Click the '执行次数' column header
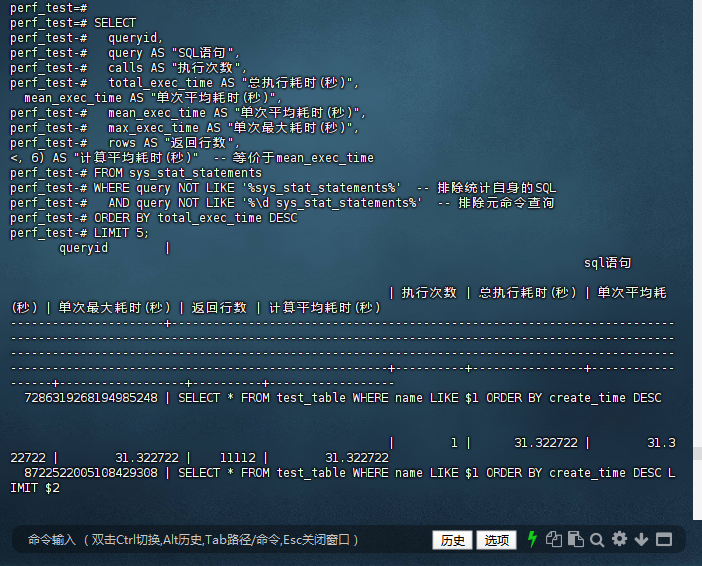The image size is (702, 566). [429, 293]
